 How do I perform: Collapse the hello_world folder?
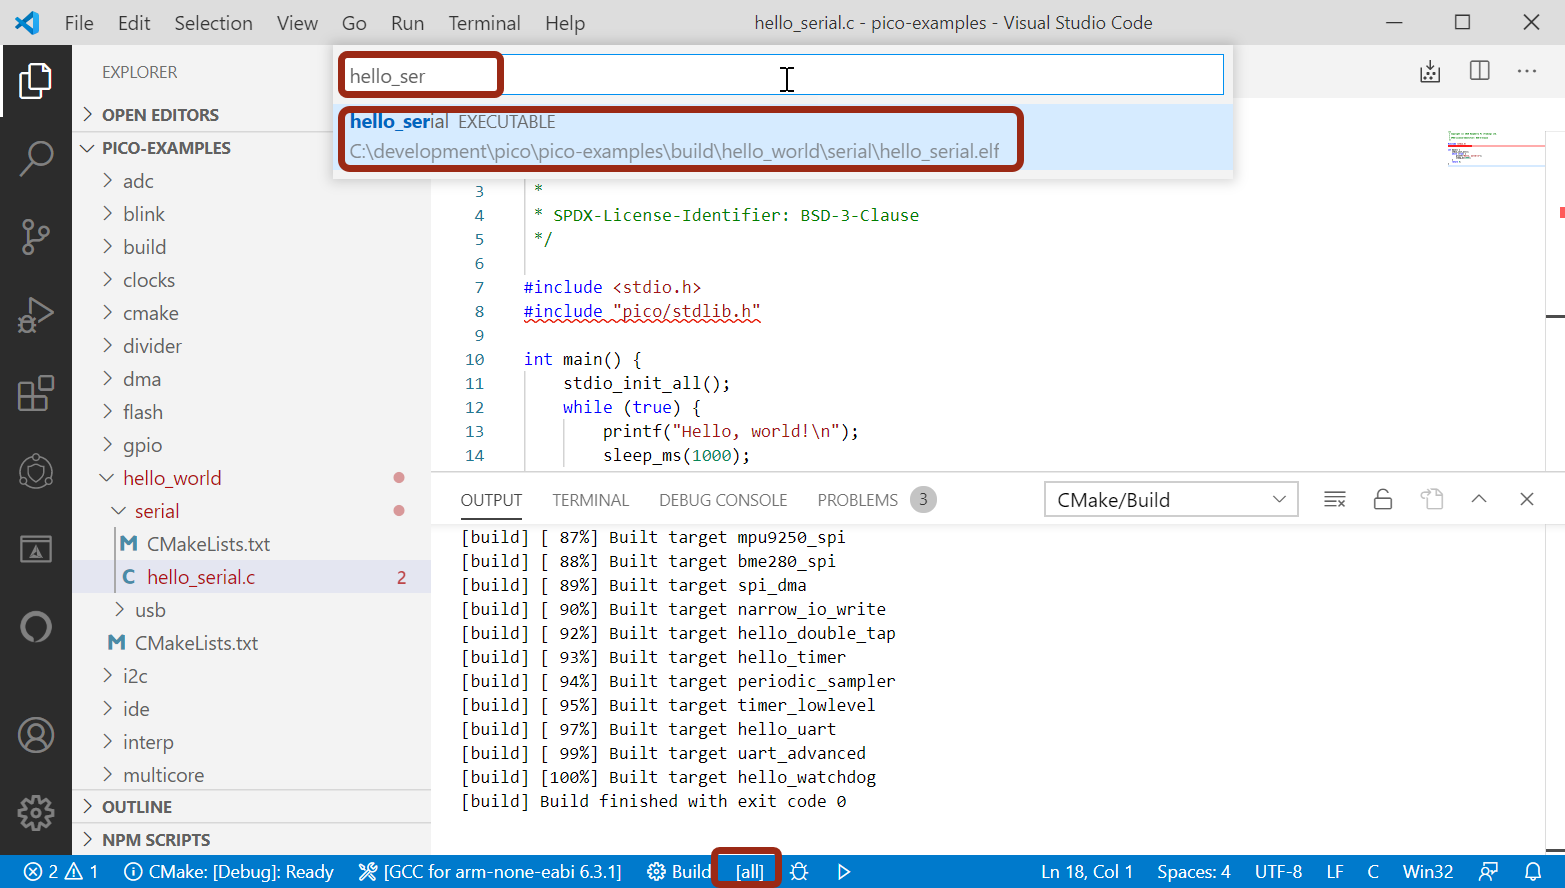(x=251, y=478)
